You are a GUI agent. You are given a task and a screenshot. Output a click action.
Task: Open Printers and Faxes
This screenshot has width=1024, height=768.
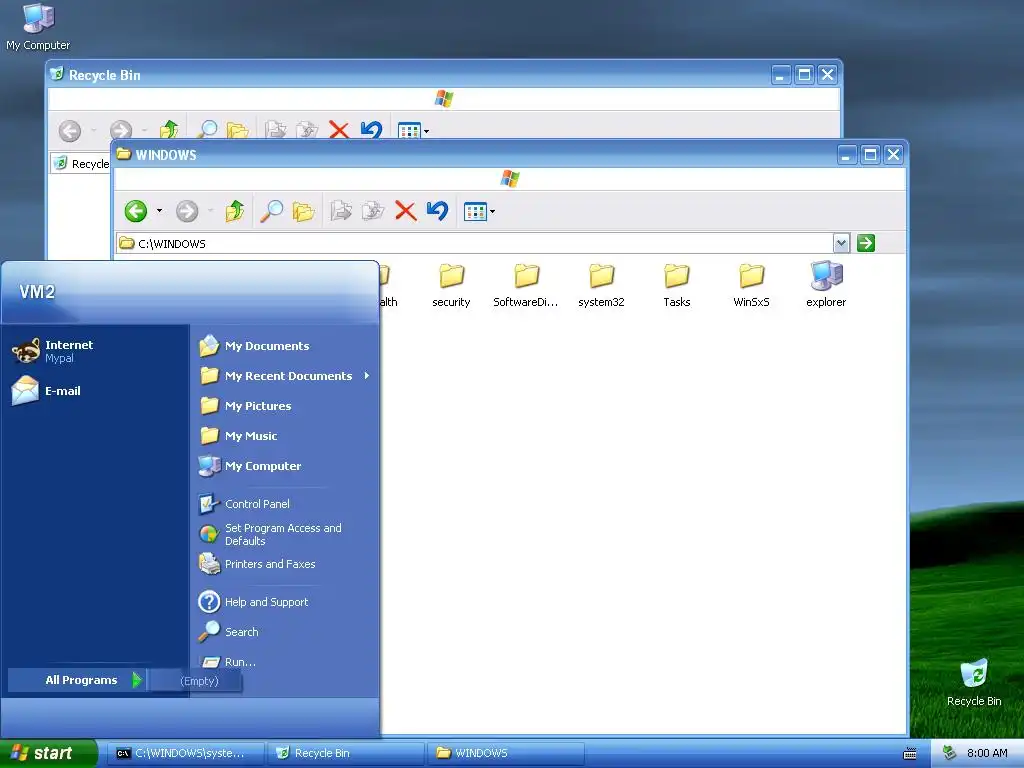click(x=285, y=564)
